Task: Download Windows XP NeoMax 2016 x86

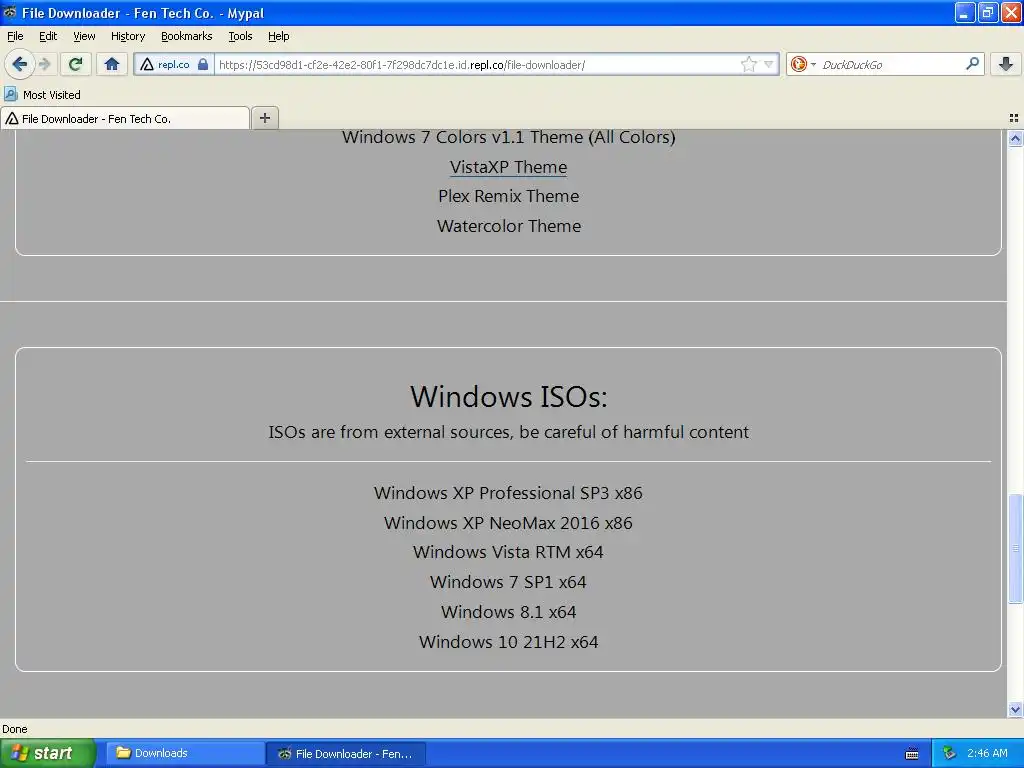Action: 509,523
